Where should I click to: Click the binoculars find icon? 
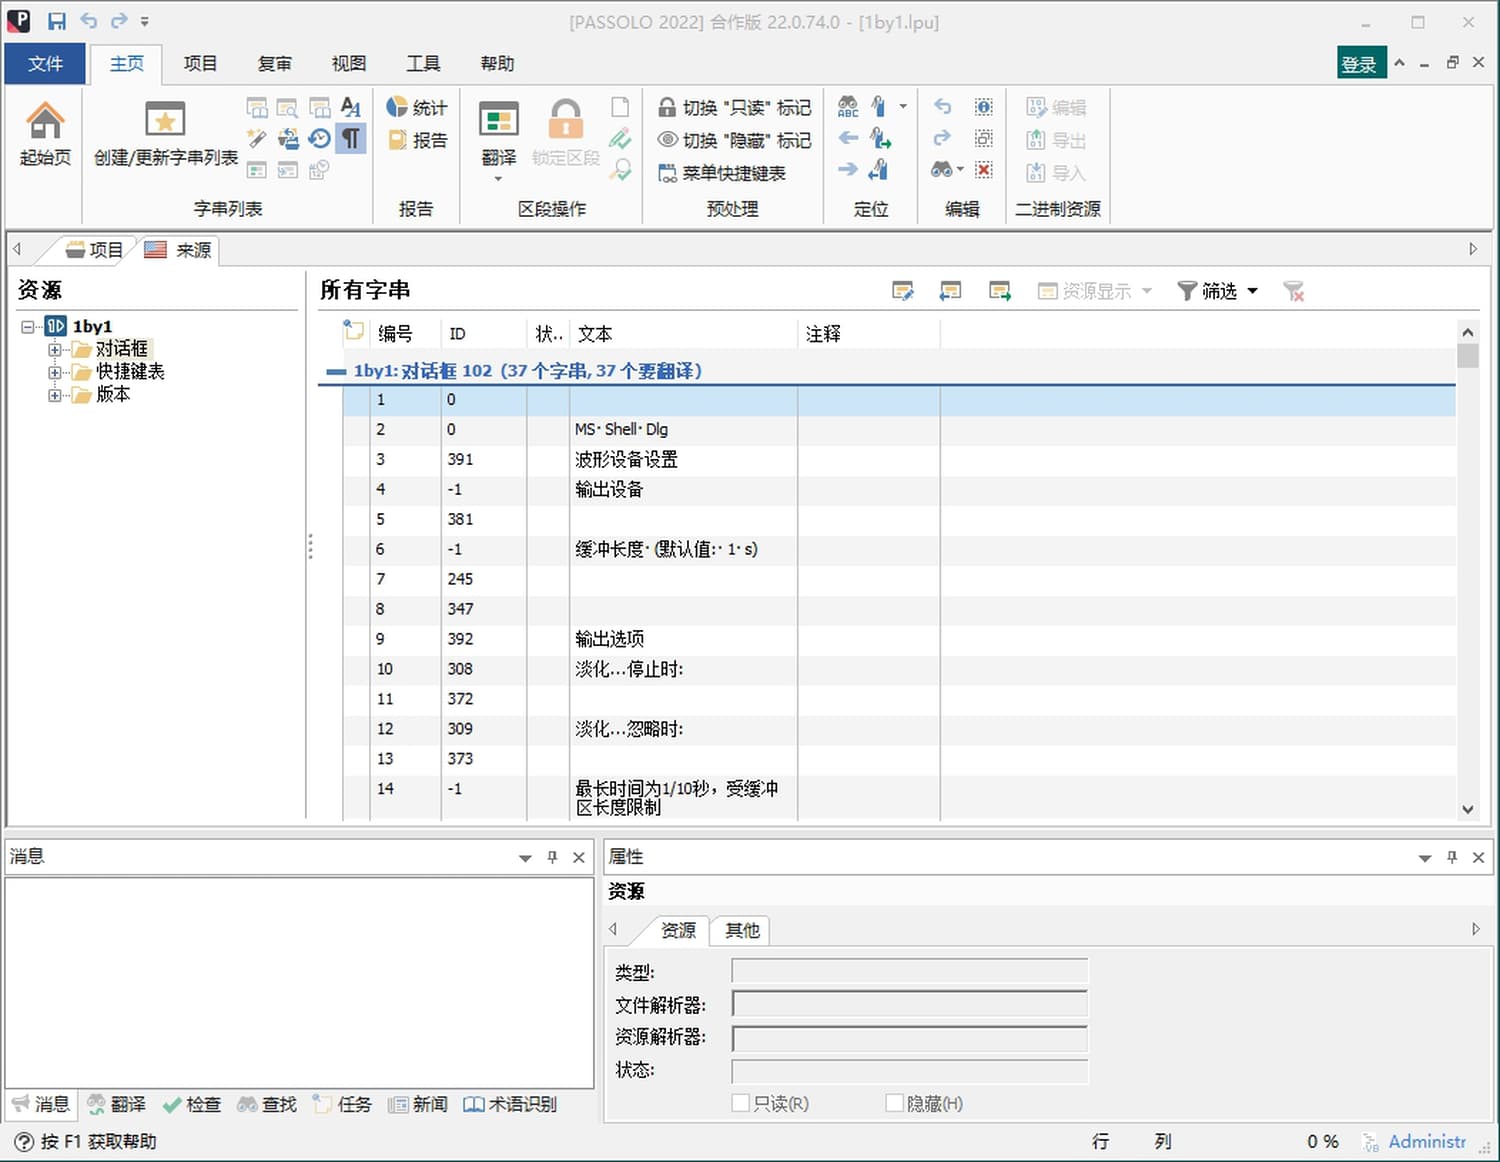point(941,170)
